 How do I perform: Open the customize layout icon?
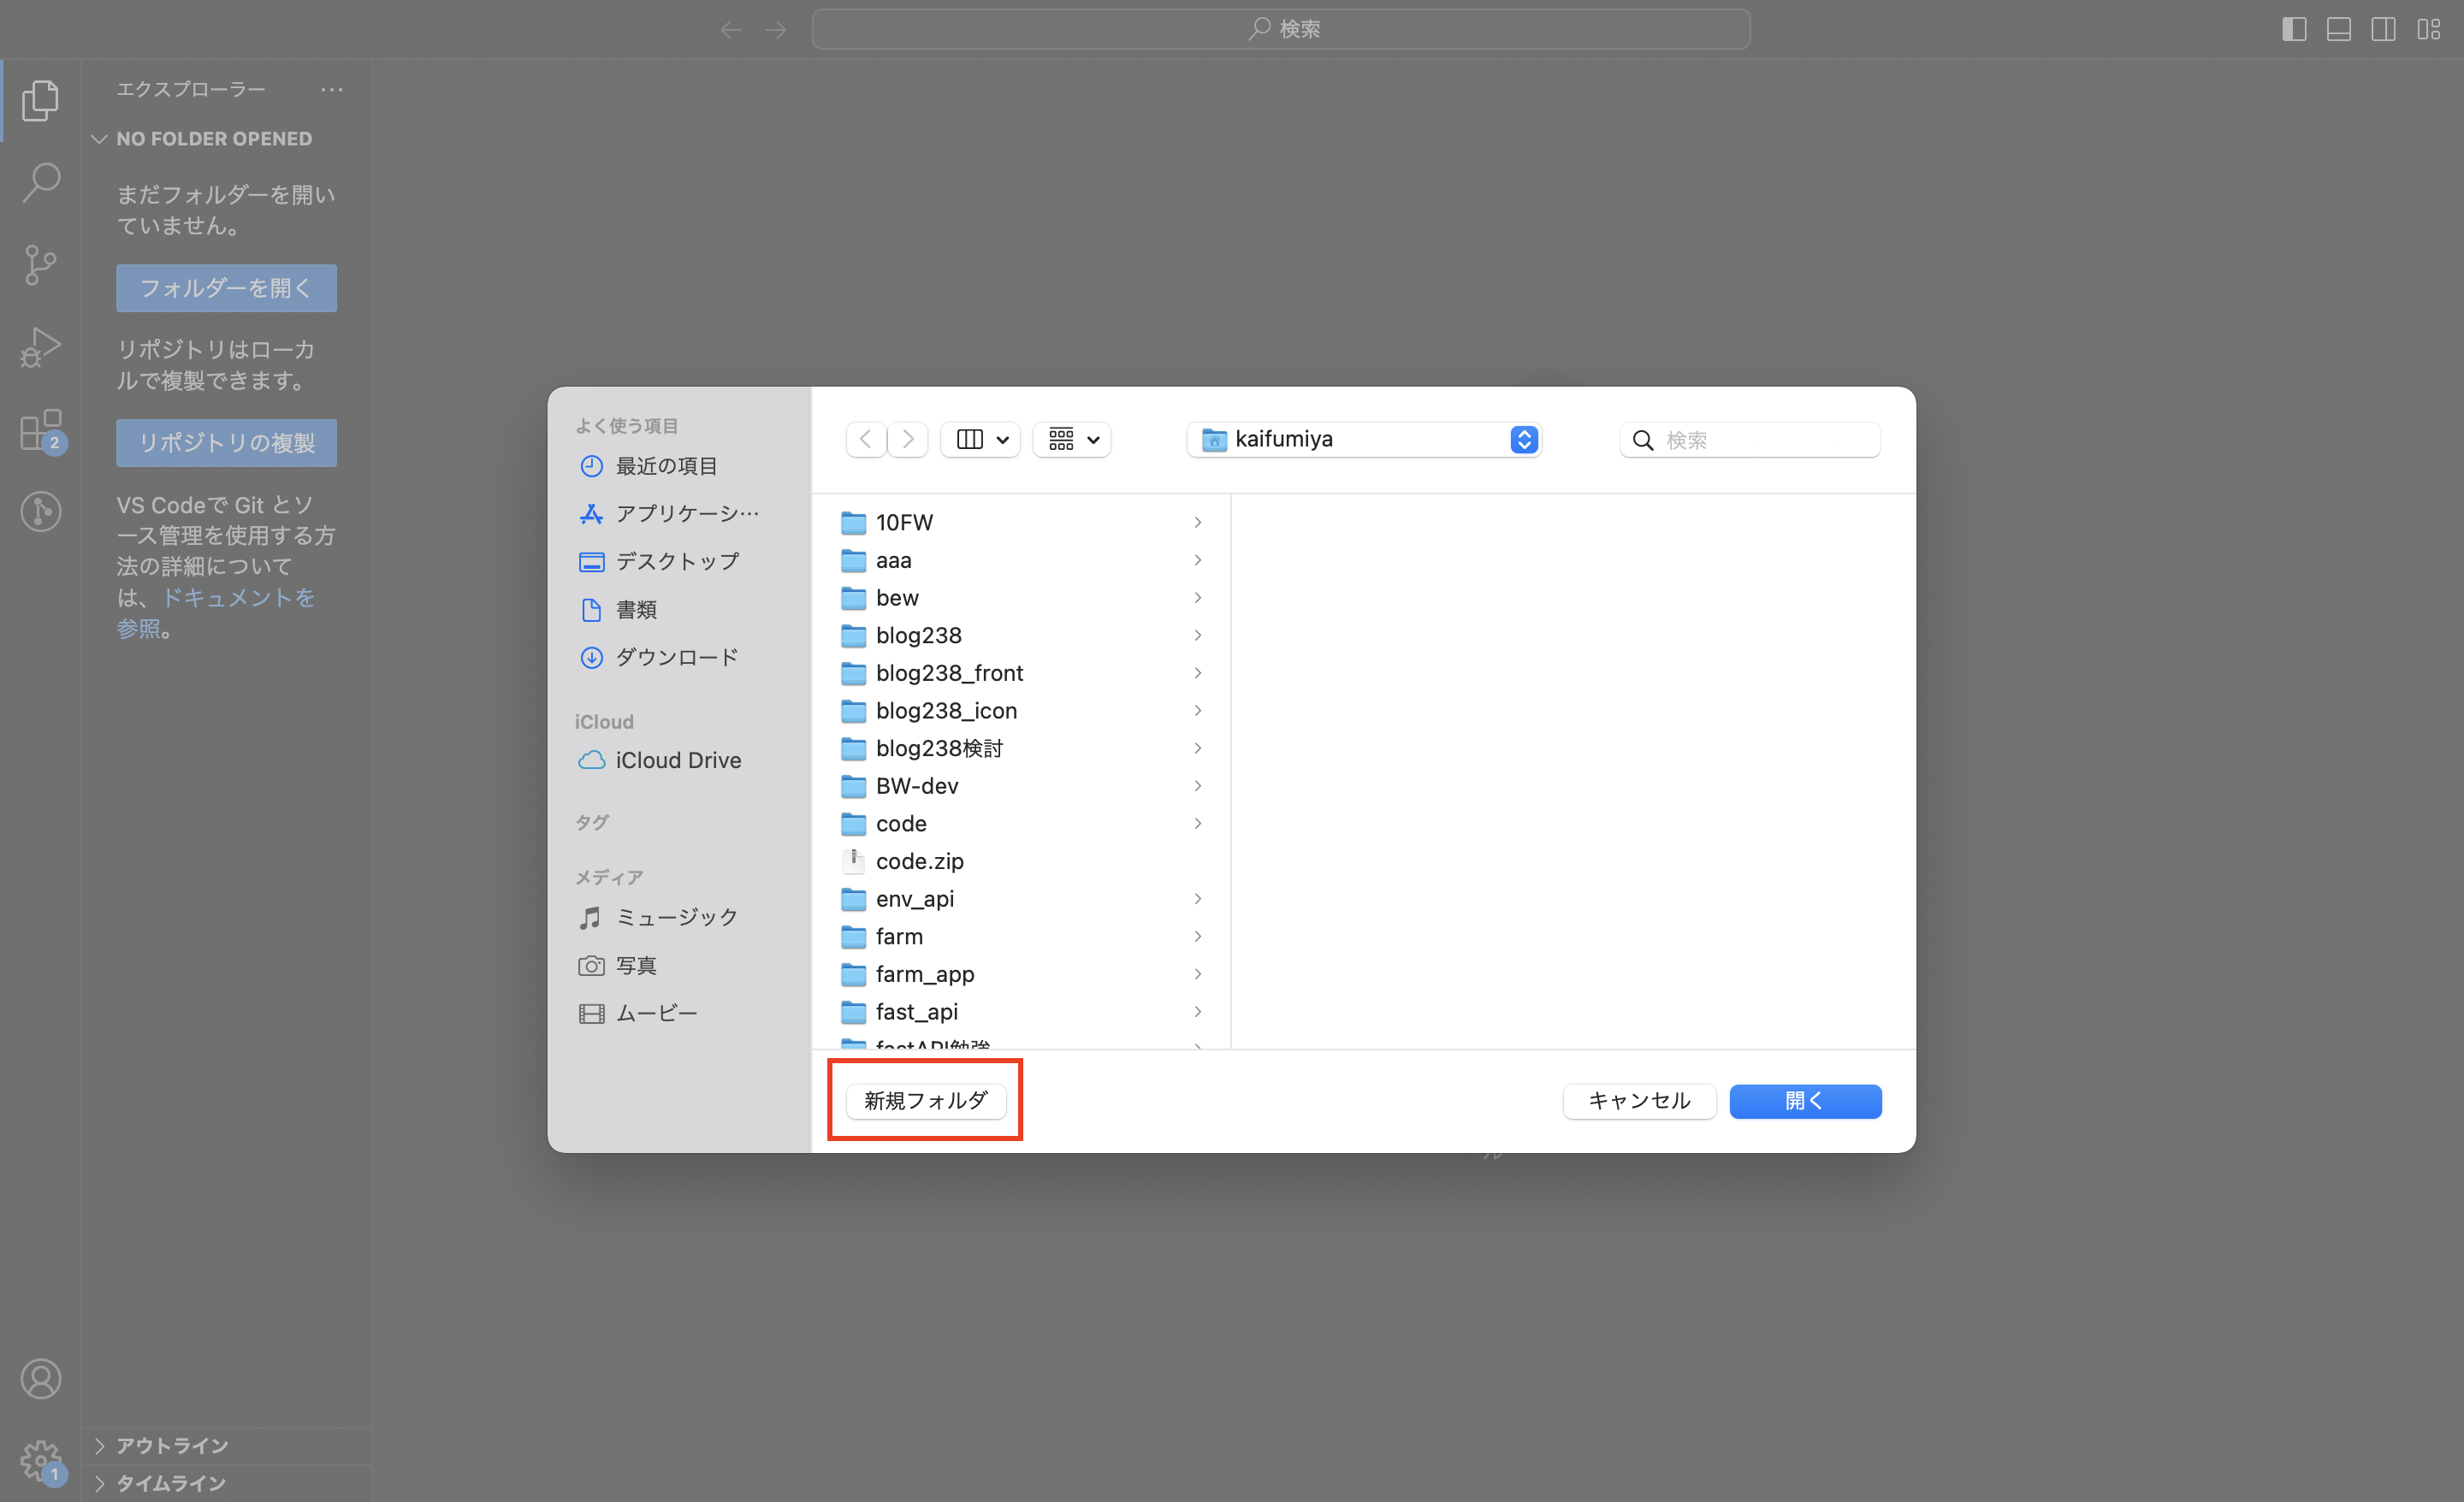[x=2428, y=29]
